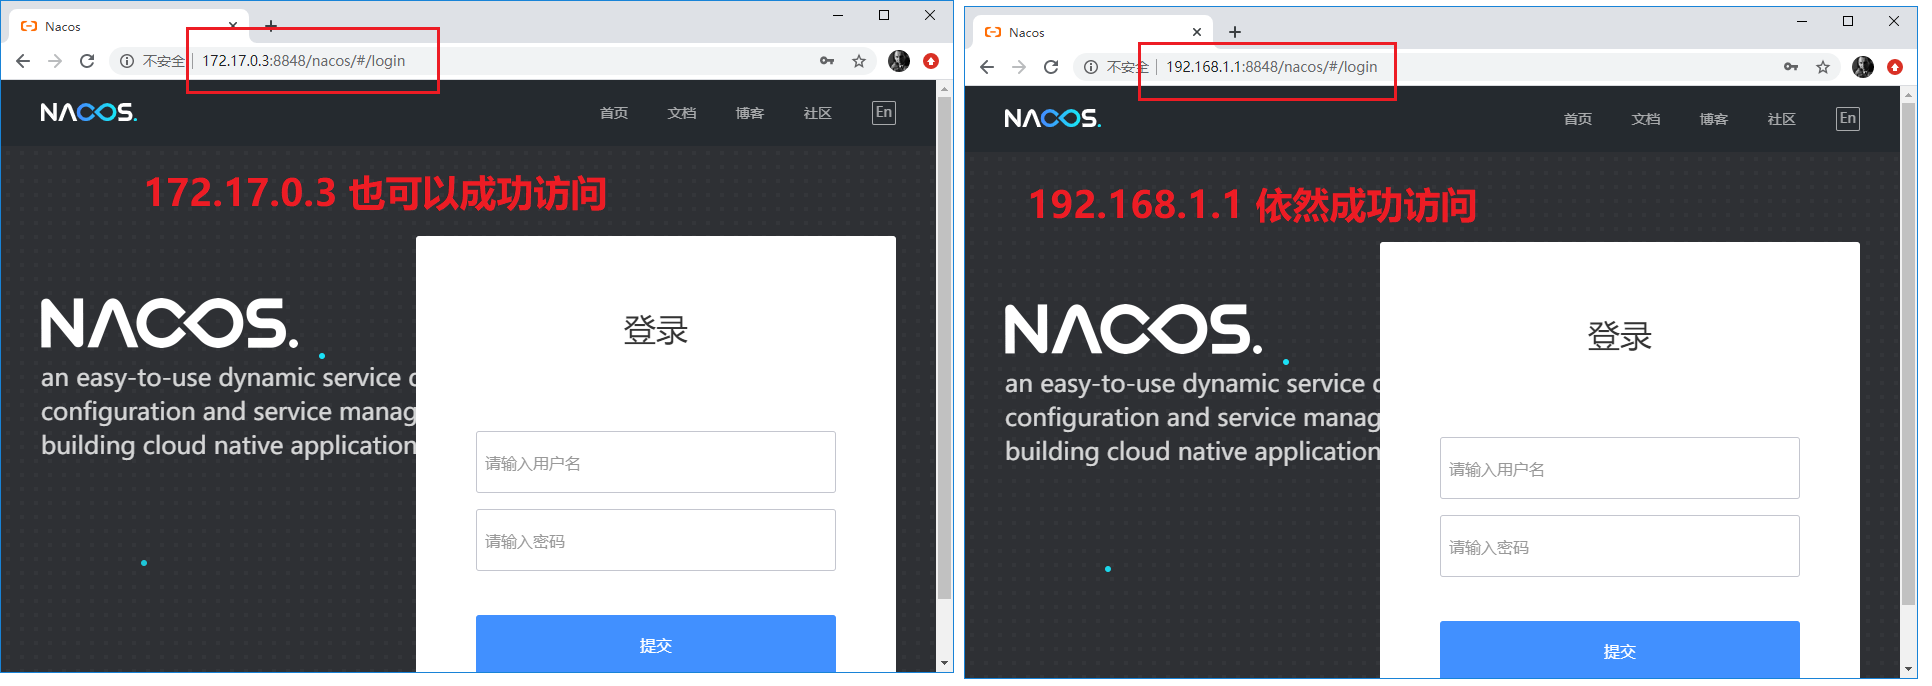Screen dimensions: 1932x686
Task: Open 博客 menu in right window
Action: tap(1714, 119)
